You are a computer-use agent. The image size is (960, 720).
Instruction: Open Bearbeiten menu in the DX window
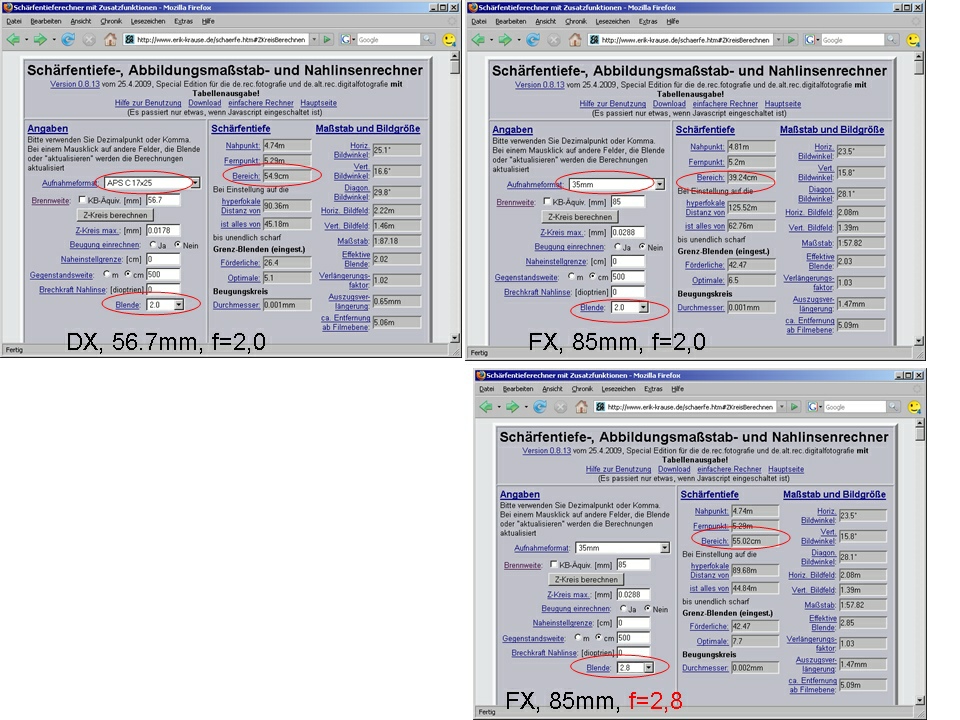click(46, 21)
